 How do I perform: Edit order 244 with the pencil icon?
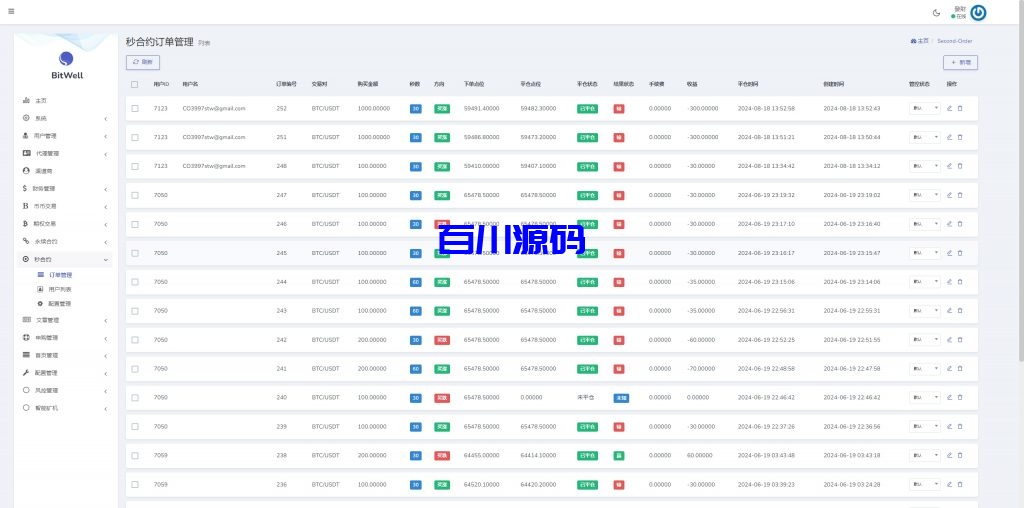(950, 281)
